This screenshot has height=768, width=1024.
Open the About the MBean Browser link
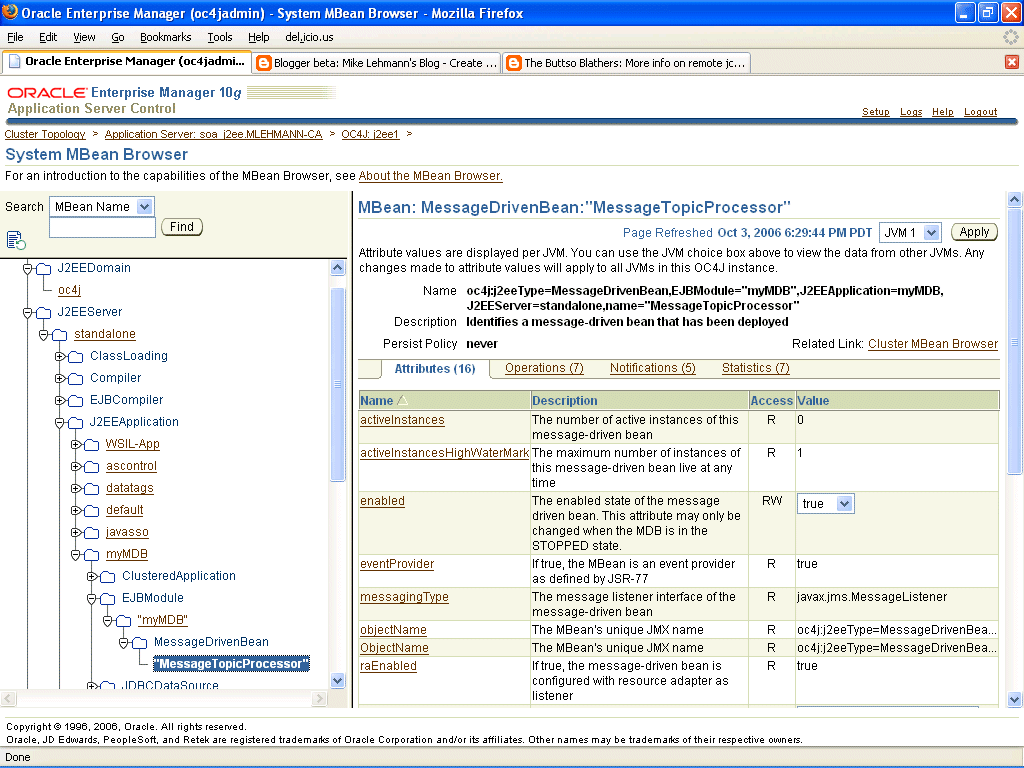click(x=430, y=176)
